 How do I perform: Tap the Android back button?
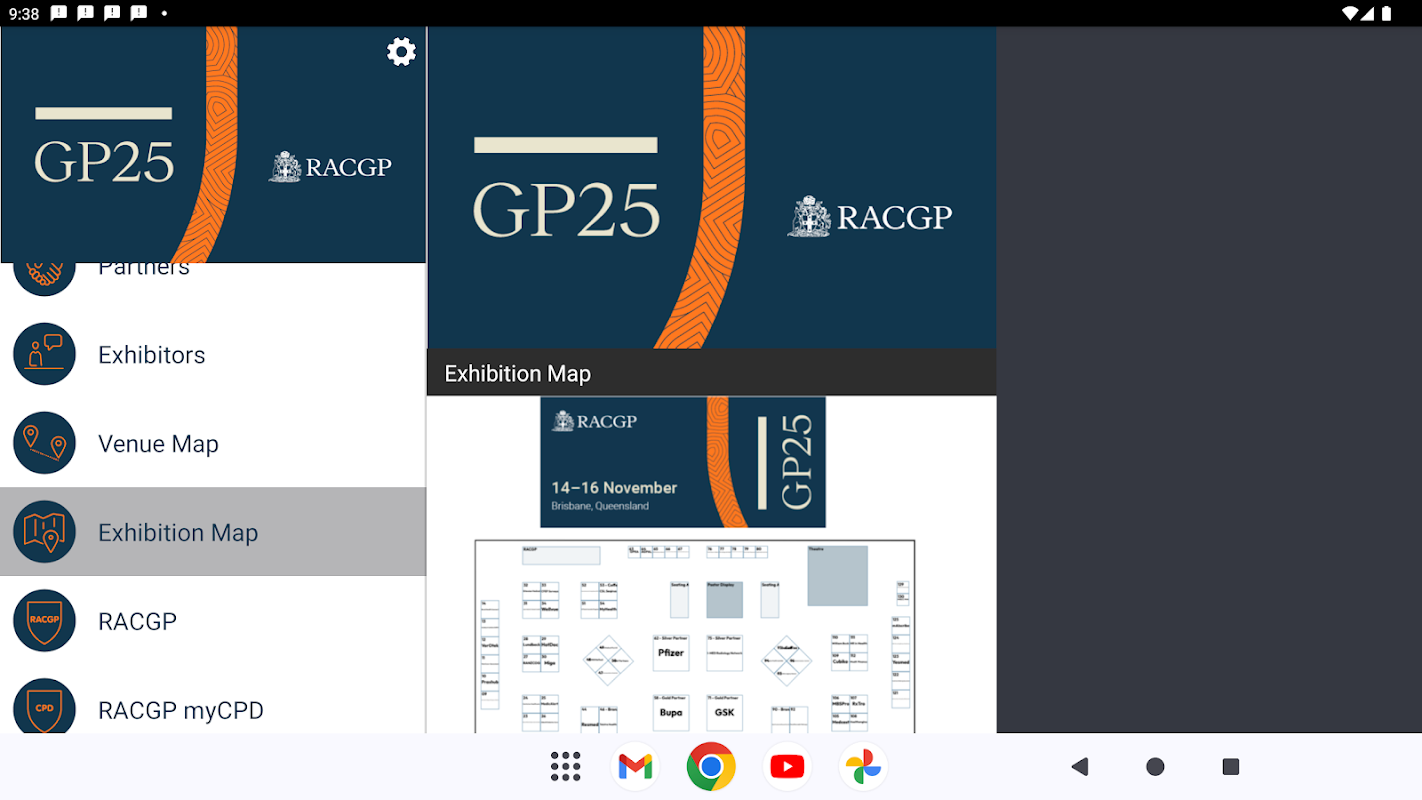[1079, 767]
